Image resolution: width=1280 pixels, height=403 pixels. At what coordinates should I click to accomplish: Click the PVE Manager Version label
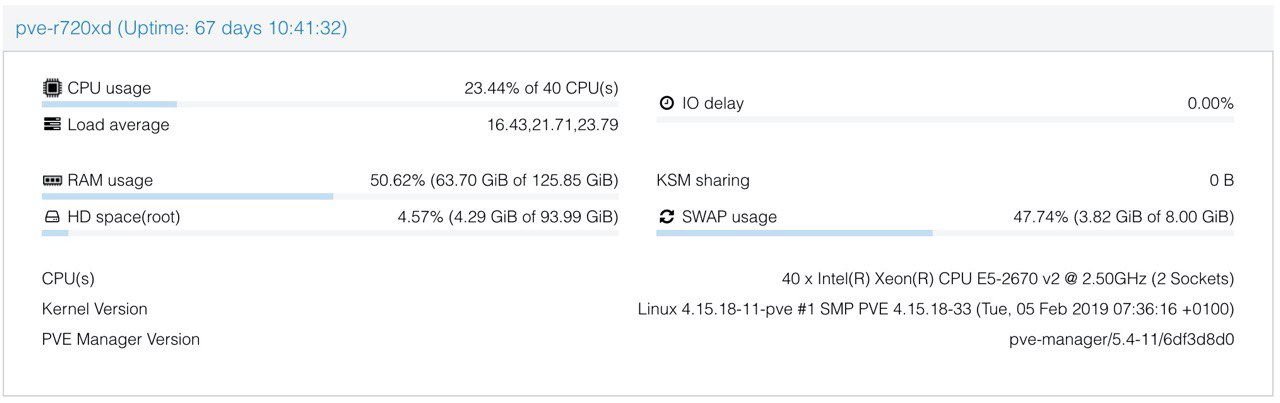121,339
